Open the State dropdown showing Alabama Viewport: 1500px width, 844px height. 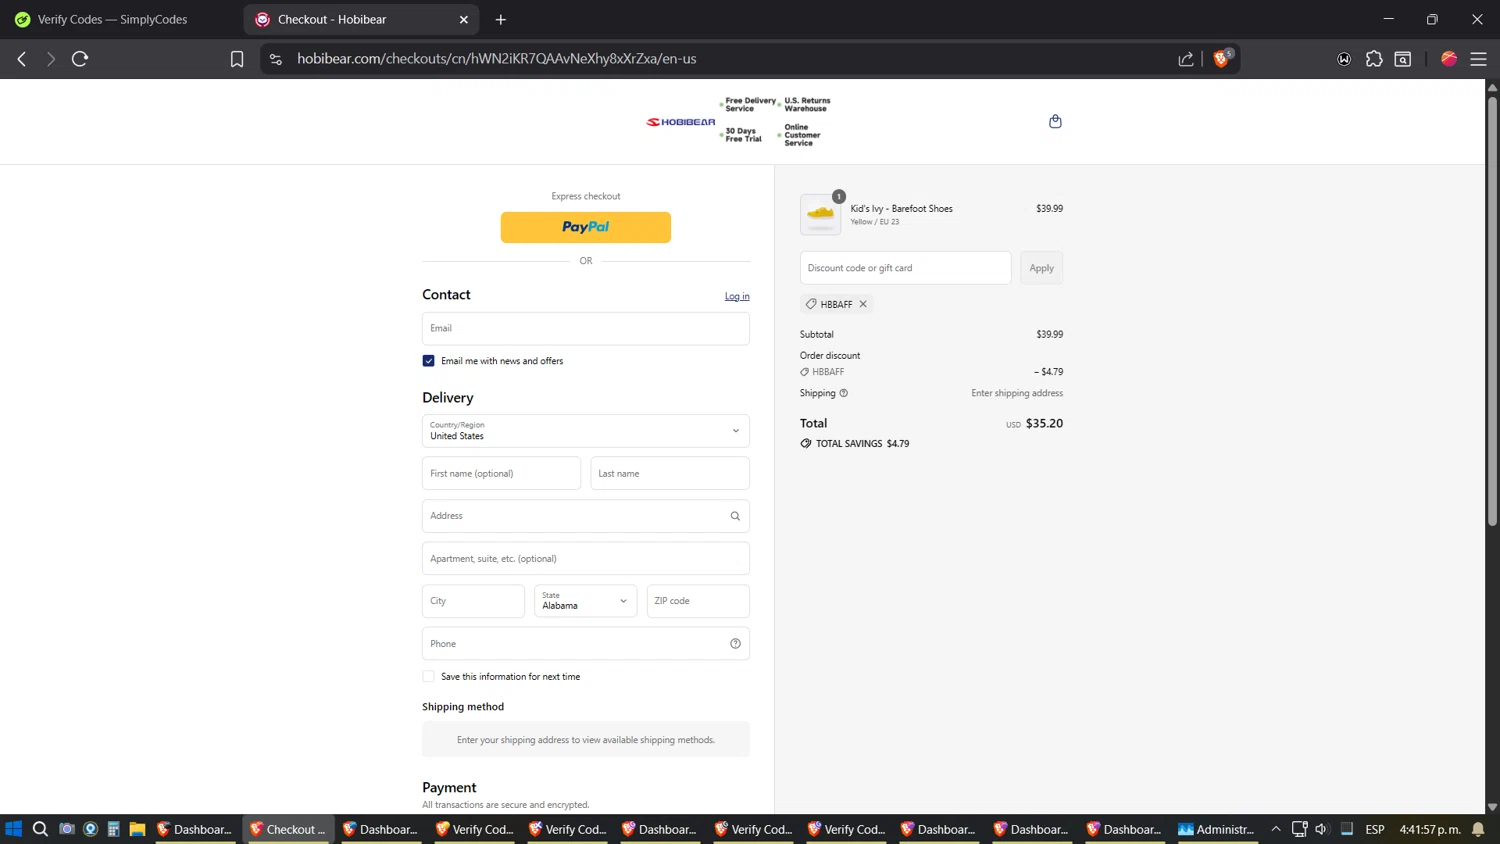(585, 601)
